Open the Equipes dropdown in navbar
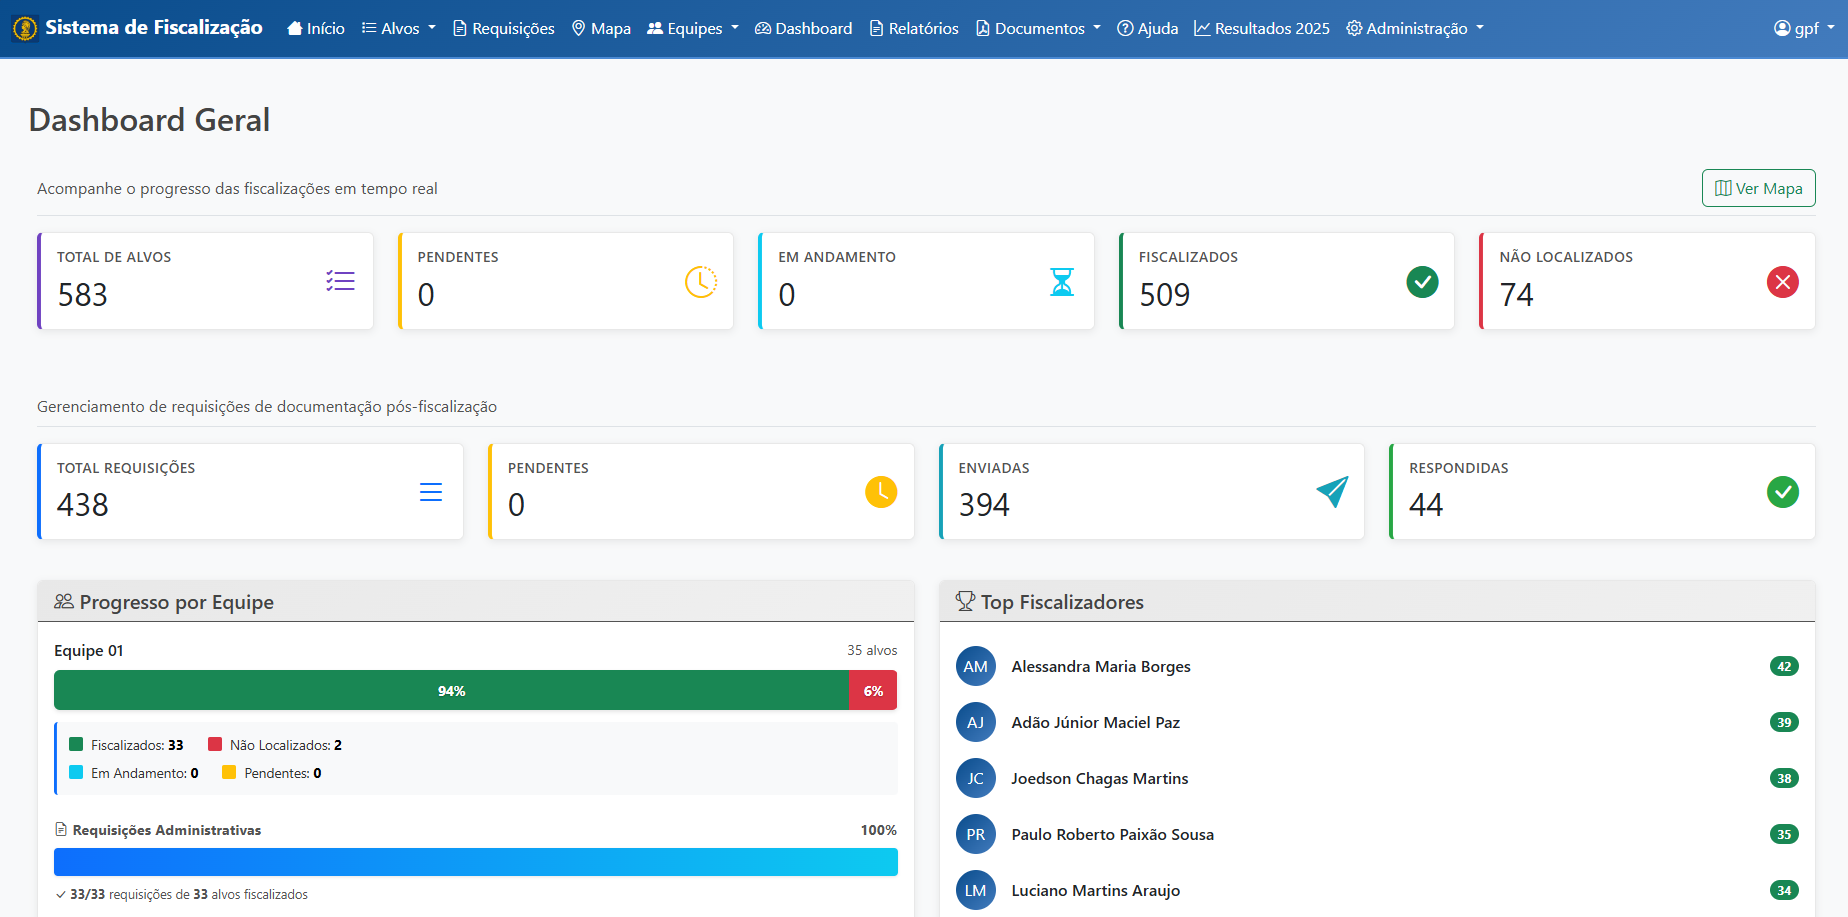 point(693,28)
